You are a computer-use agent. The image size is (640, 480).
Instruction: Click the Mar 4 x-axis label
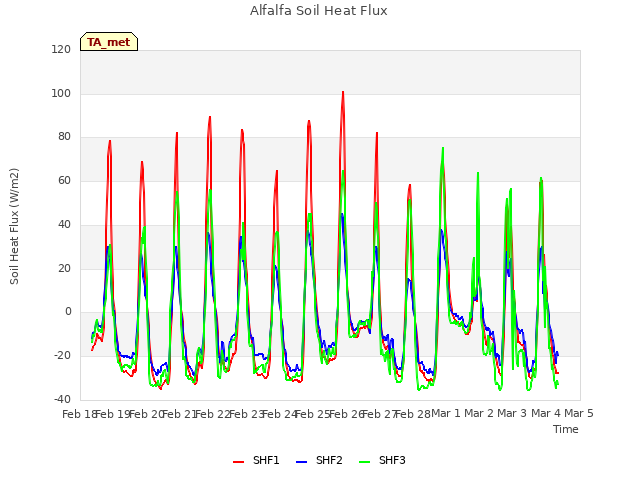pyautogui.click(x=546, y=413)
